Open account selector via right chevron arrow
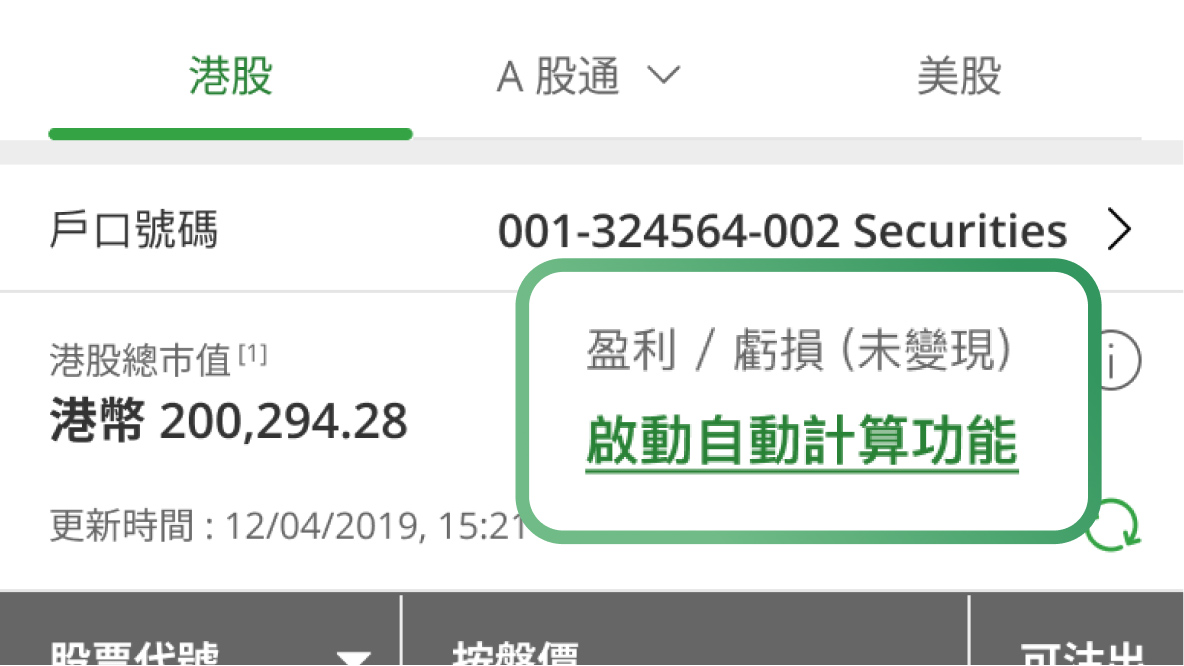Screen dimensions: 1184x666 (x=1119, y=230)
